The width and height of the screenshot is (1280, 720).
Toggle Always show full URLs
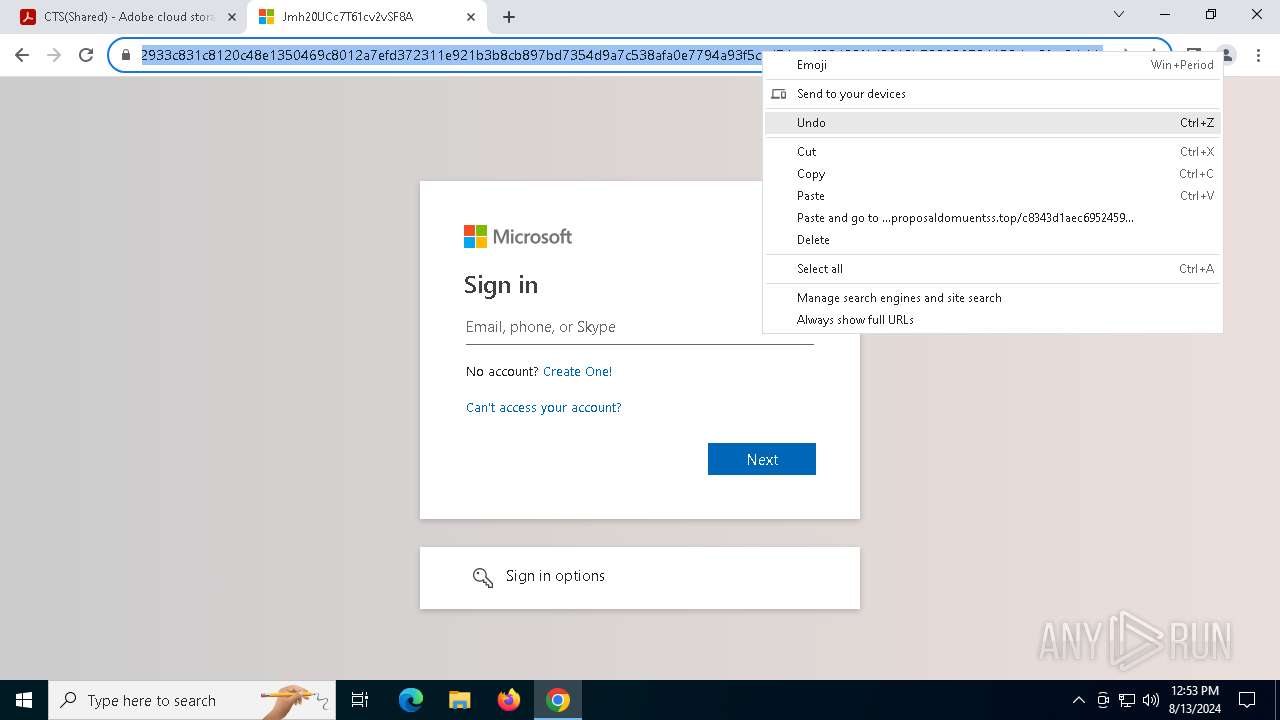tap(992, 320)
